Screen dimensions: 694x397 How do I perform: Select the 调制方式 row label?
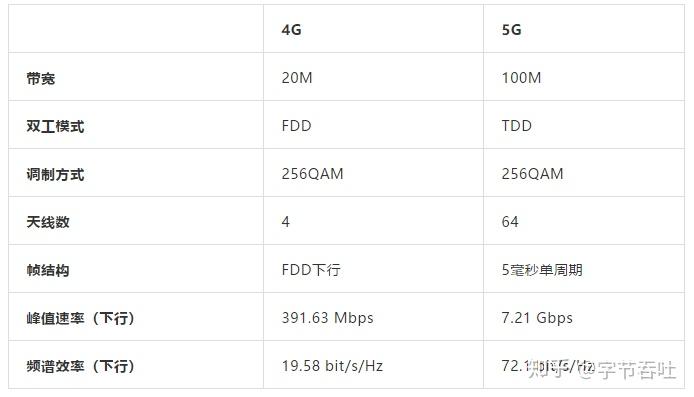(55, 174)
